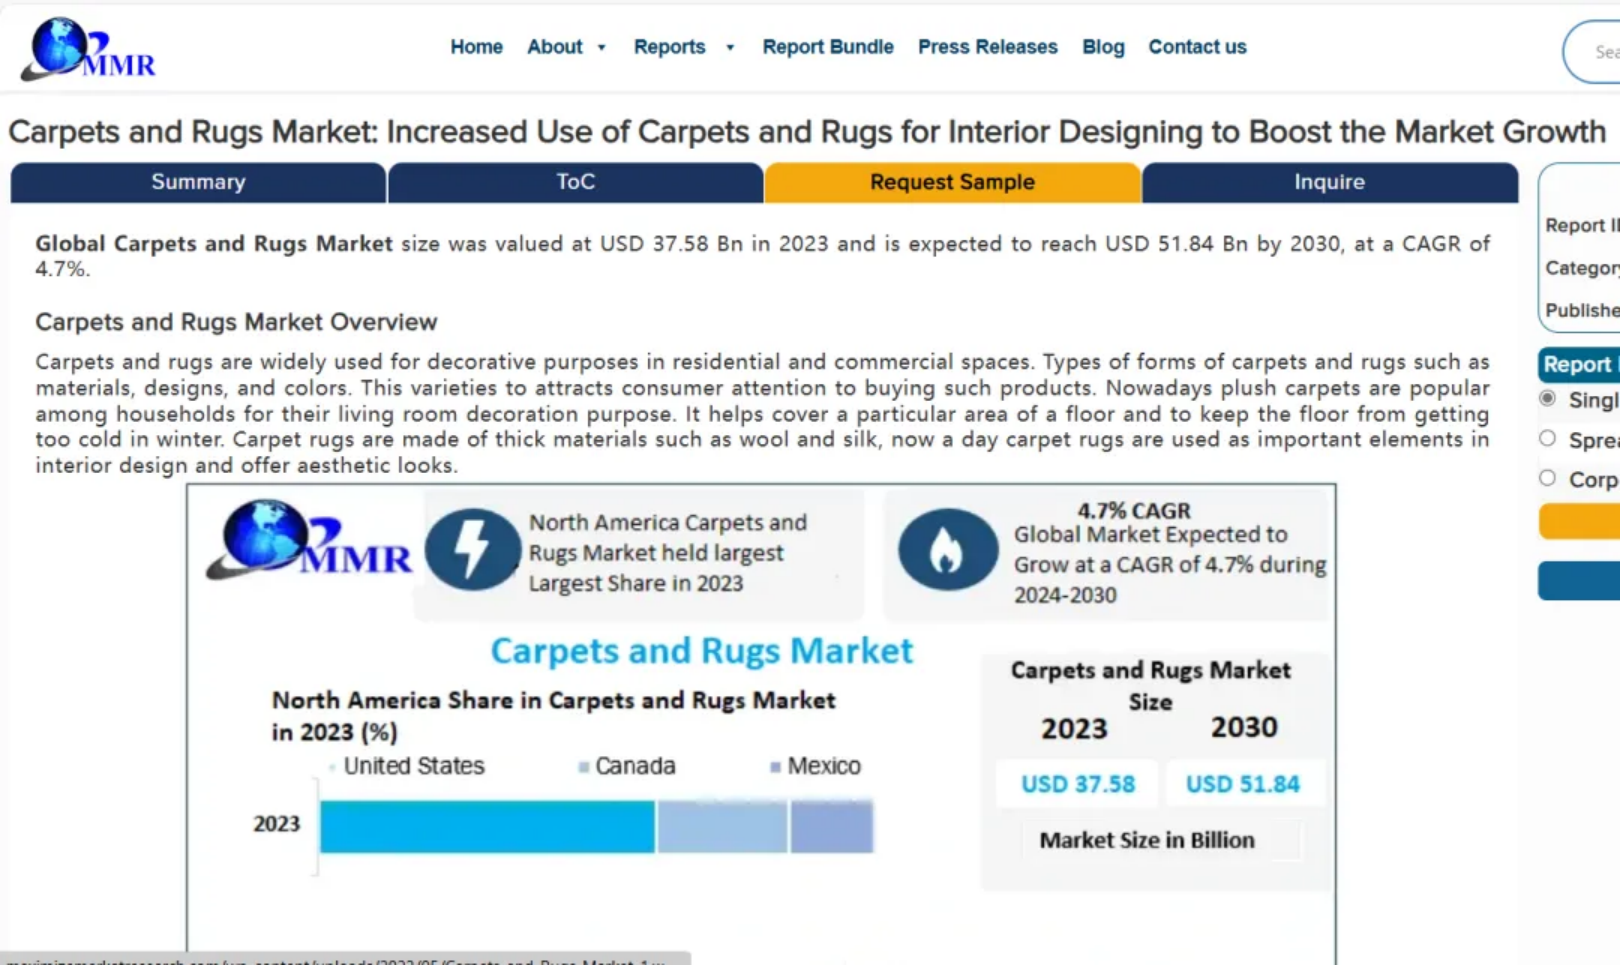Click the Mexico legend square marker

coord(775,767)
